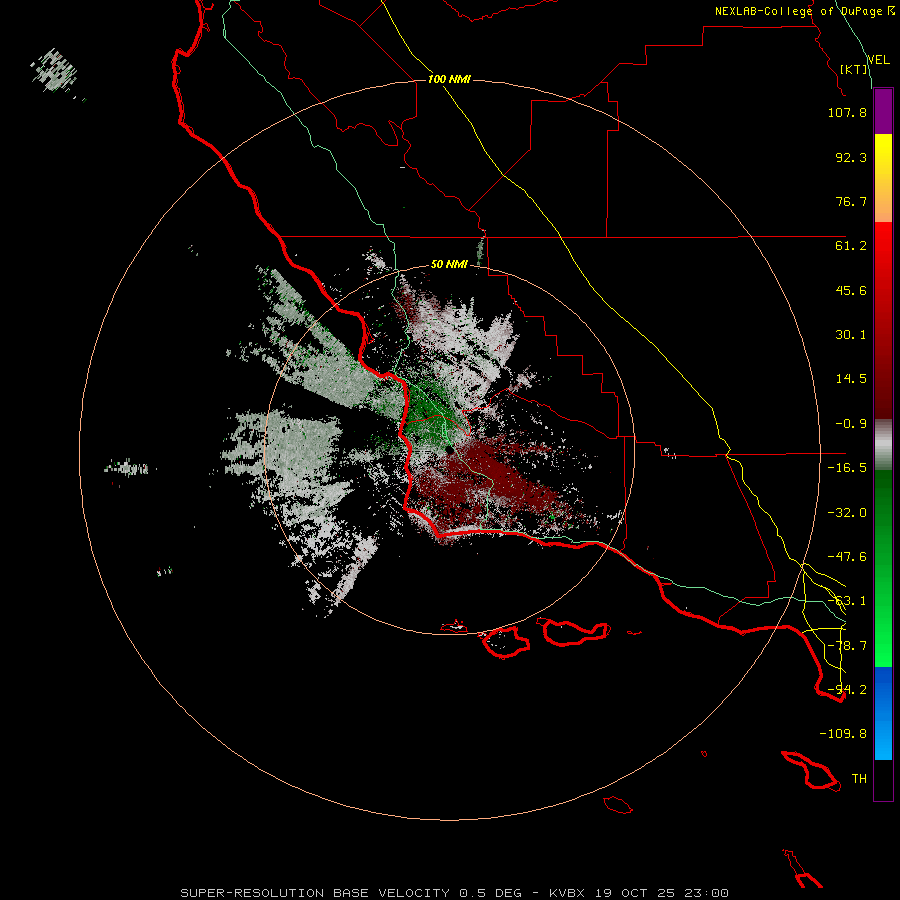This screenshot has width=900, height=900.
Task: Select the 92.3 scale value
Action: pos(851,157)
